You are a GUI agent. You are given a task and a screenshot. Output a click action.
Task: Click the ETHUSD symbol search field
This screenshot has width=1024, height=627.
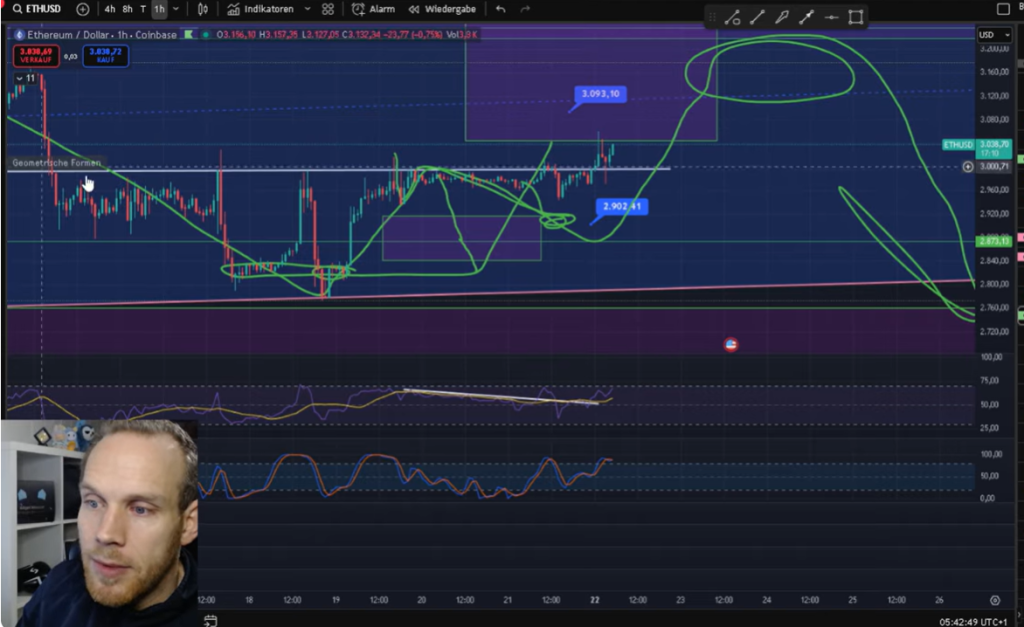coord(38,9)
